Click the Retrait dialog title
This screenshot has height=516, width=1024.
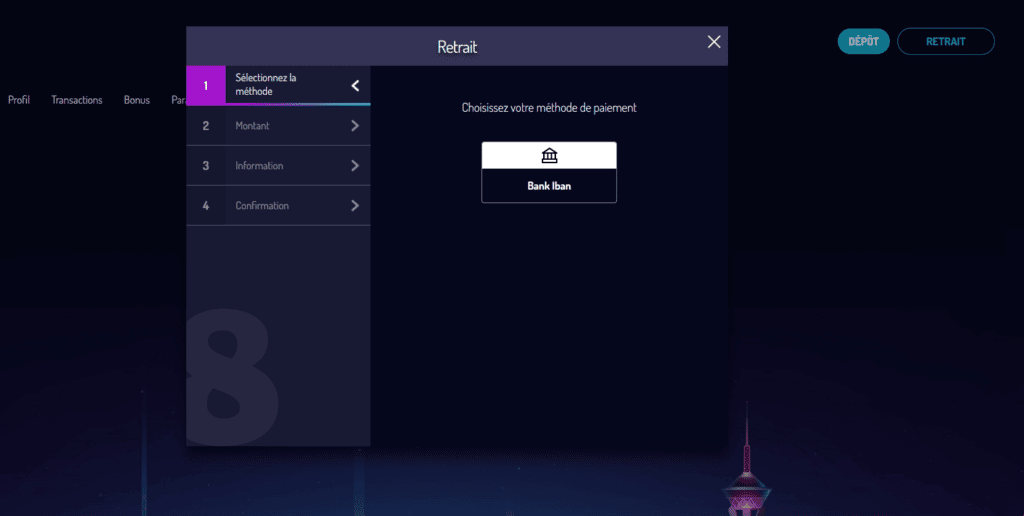pos(457,47)
